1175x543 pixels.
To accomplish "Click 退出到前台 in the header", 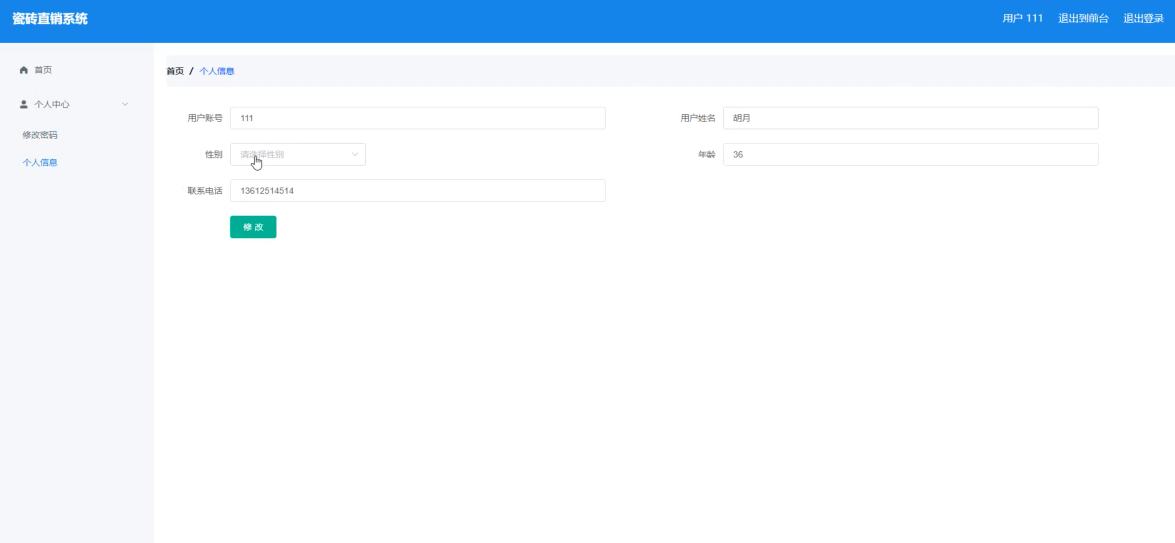I will click(x=1084, y=19).
